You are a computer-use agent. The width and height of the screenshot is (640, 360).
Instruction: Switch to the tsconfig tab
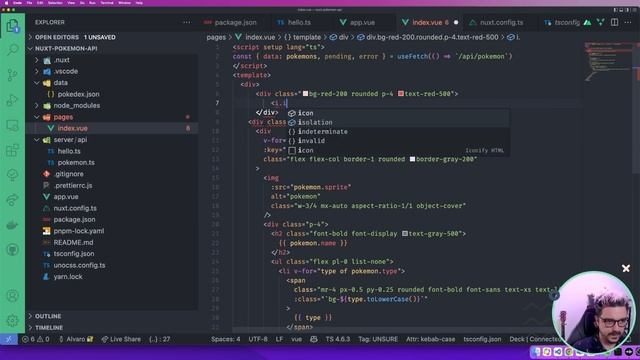tap(562, 22)
